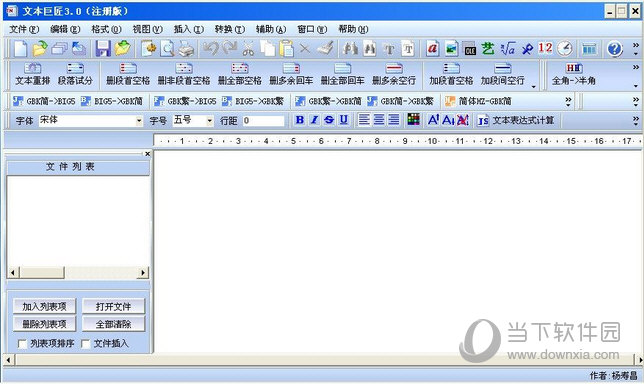This screenshot has height=384, width=644.
Task: Open the text color palette icon
Action: coord(413,120)
